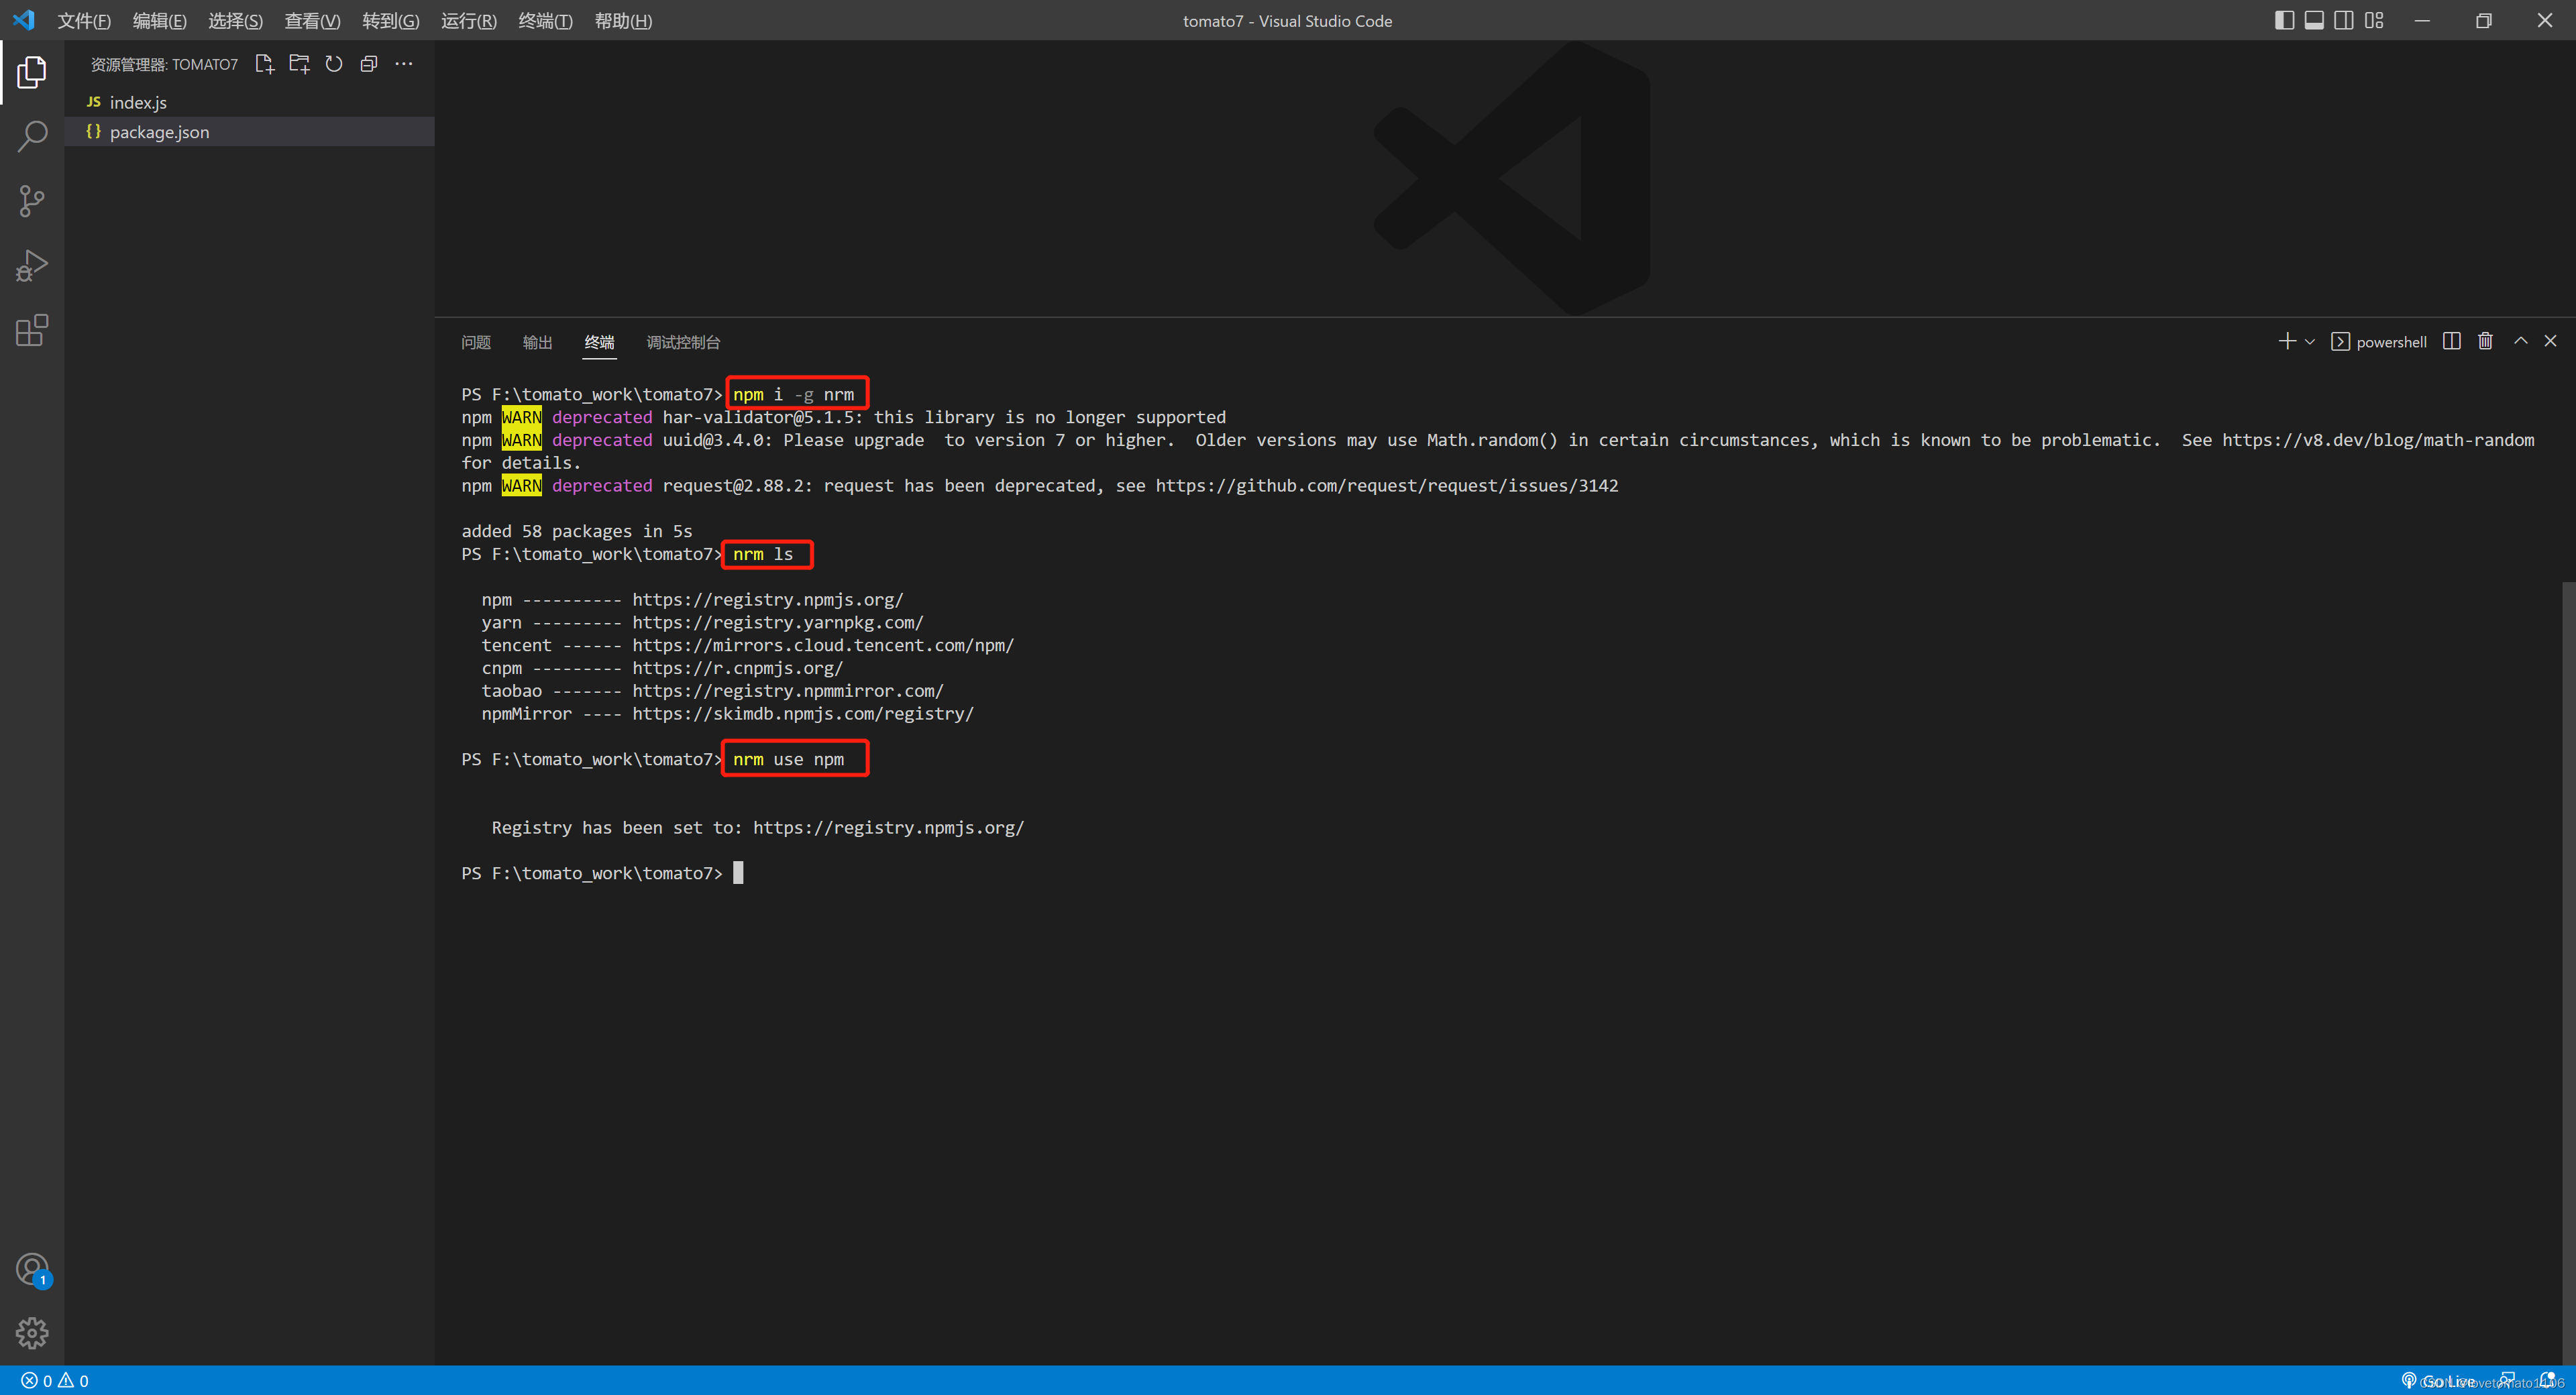Open explorer more actions ellipsis menu
Image resolution: width=2576 pixels, height=1395 pixels.
click(404, 64)
